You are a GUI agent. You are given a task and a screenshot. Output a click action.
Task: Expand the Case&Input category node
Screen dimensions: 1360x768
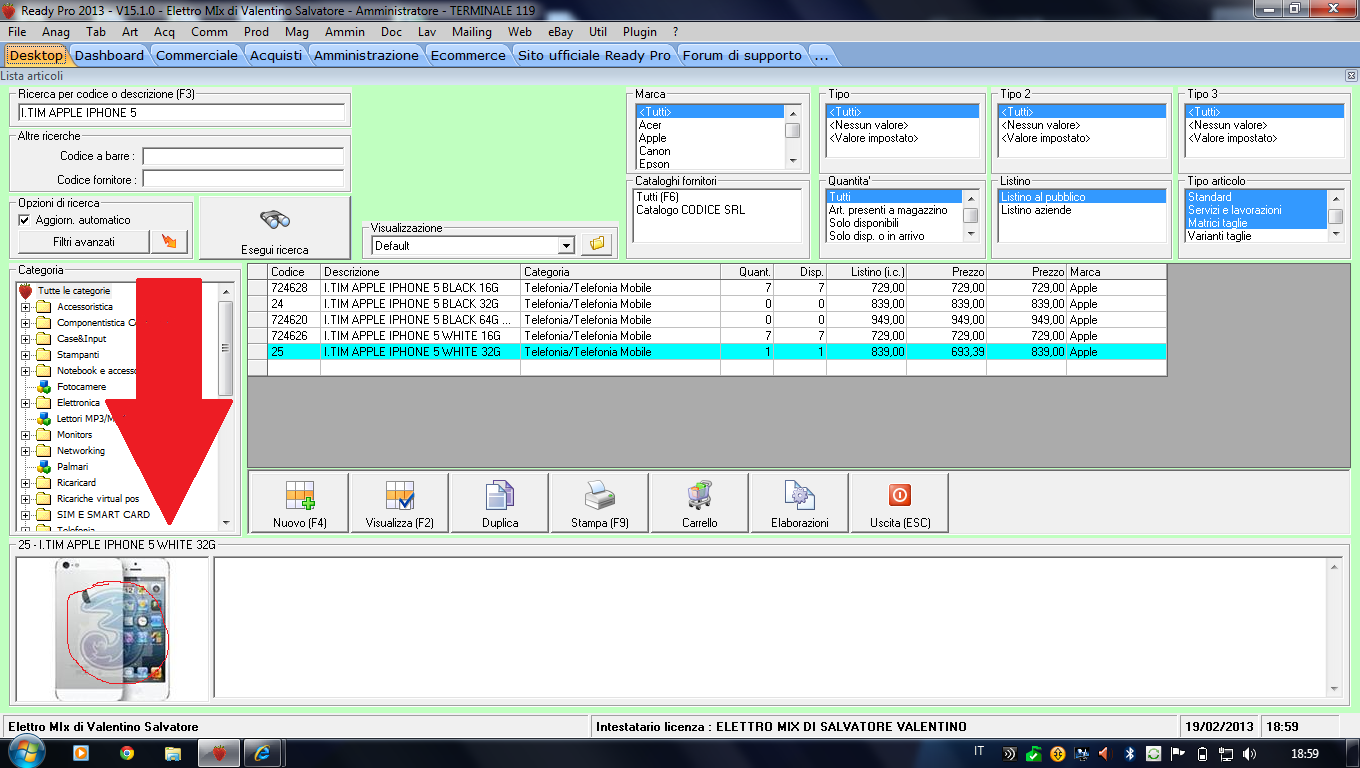point(26,339)
